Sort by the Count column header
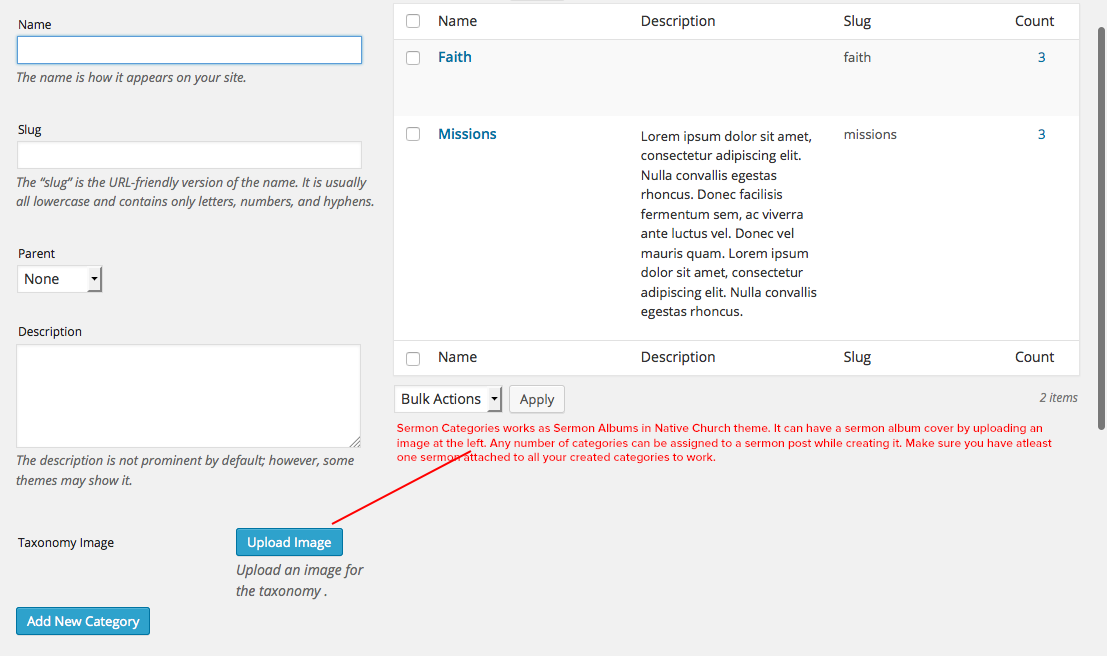This screenshot has width=1107, height=656. click(x=1034, y=21)
